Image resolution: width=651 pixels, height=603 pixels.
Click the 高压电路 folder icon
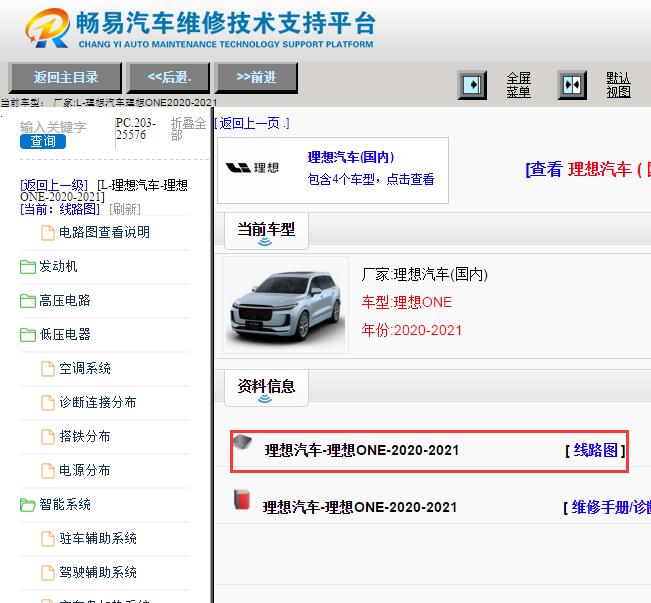click(27, 301)
